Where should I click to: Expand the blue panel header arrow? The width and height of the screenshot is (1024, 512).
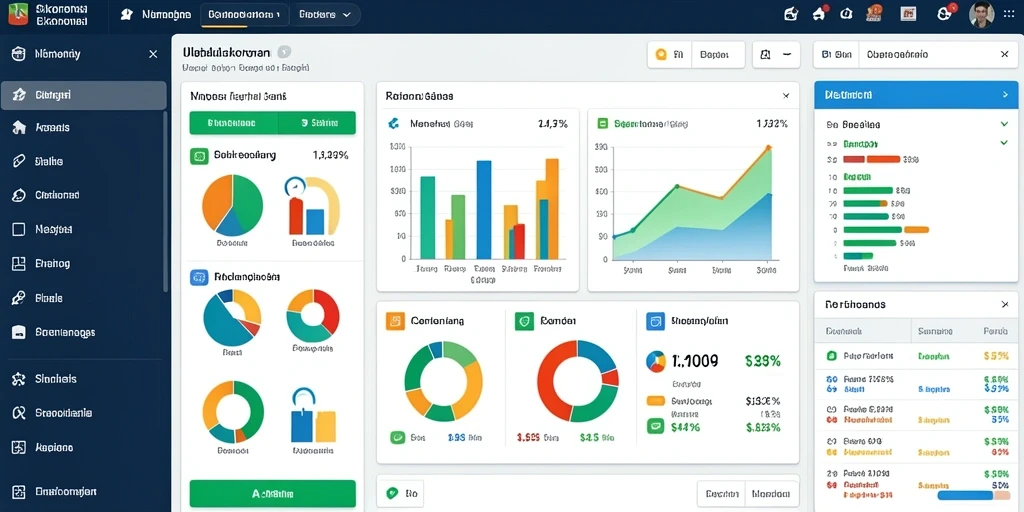(x=1005, y=95)
